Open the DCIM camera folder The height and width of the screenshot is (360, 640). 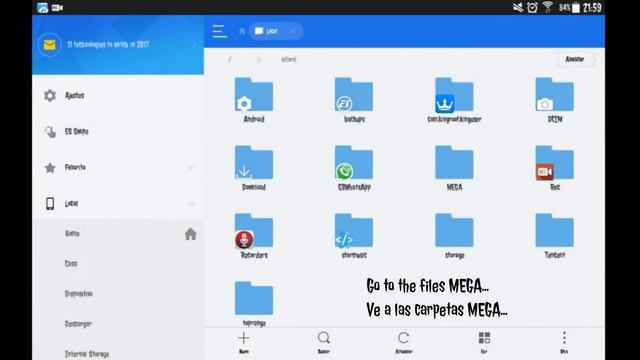(555, 100)
